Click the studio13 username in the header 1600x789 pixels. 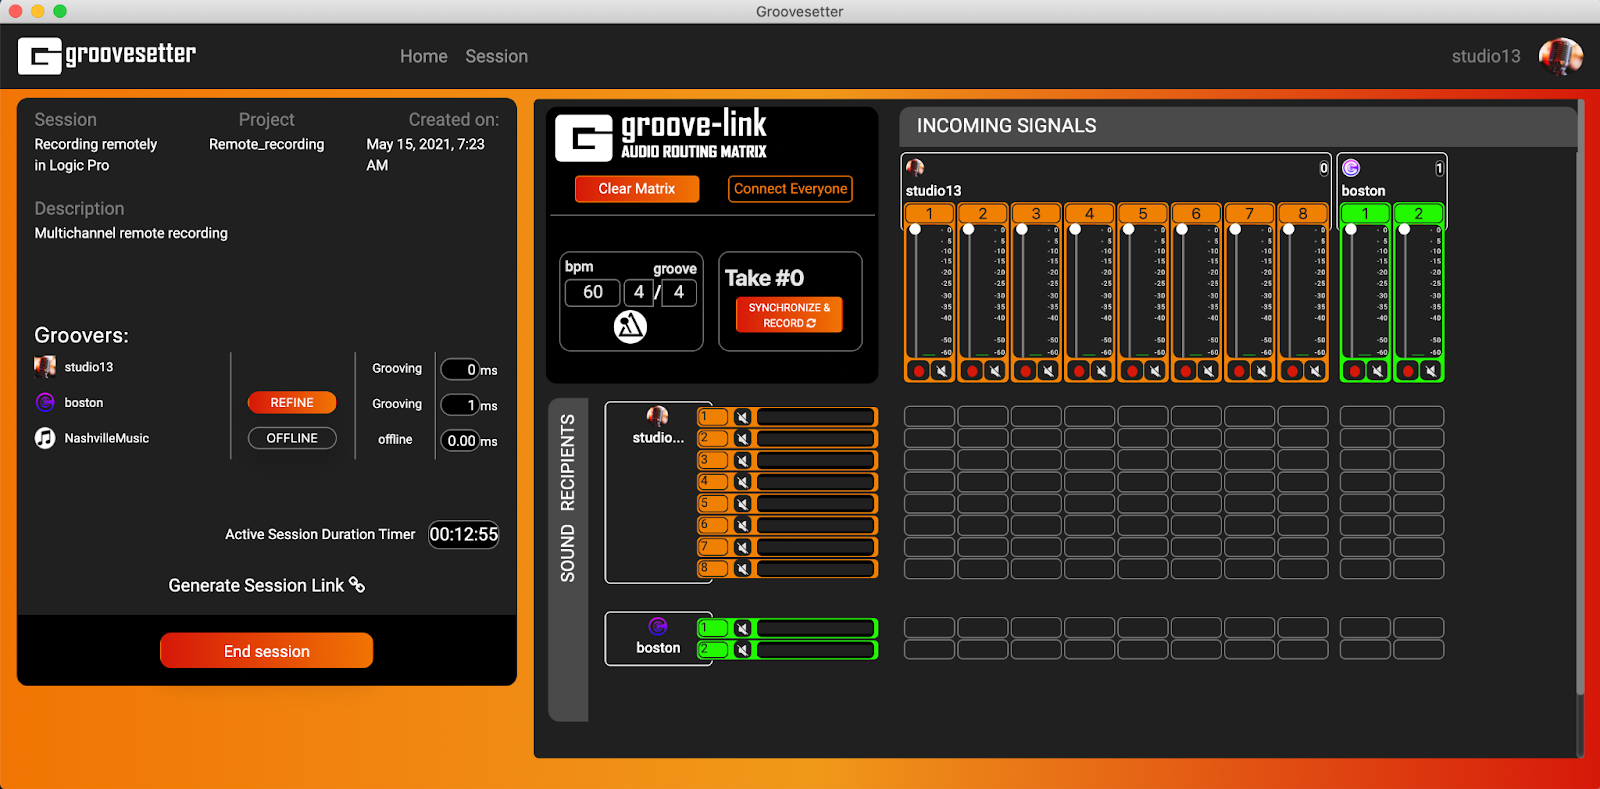point(1486,56)
